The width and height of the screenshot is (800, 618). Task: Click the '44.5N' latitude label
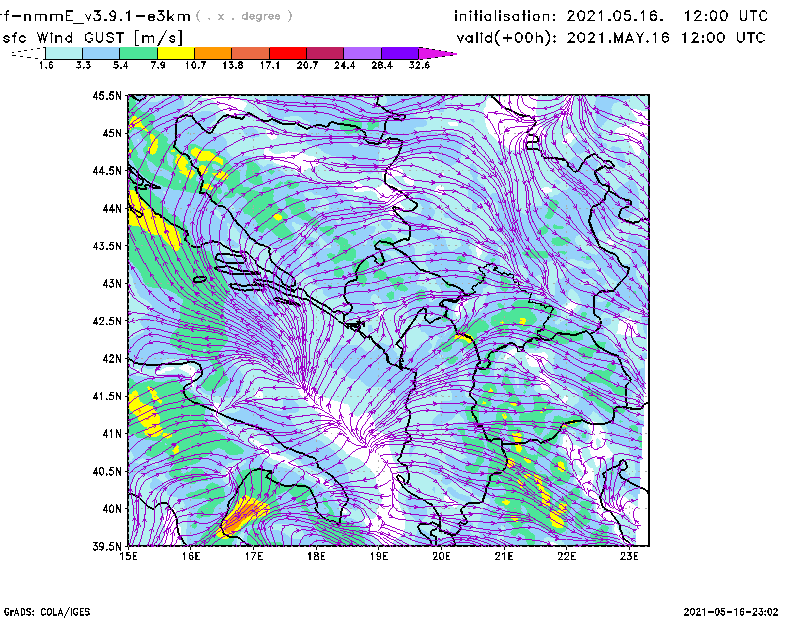coord(107,170)
